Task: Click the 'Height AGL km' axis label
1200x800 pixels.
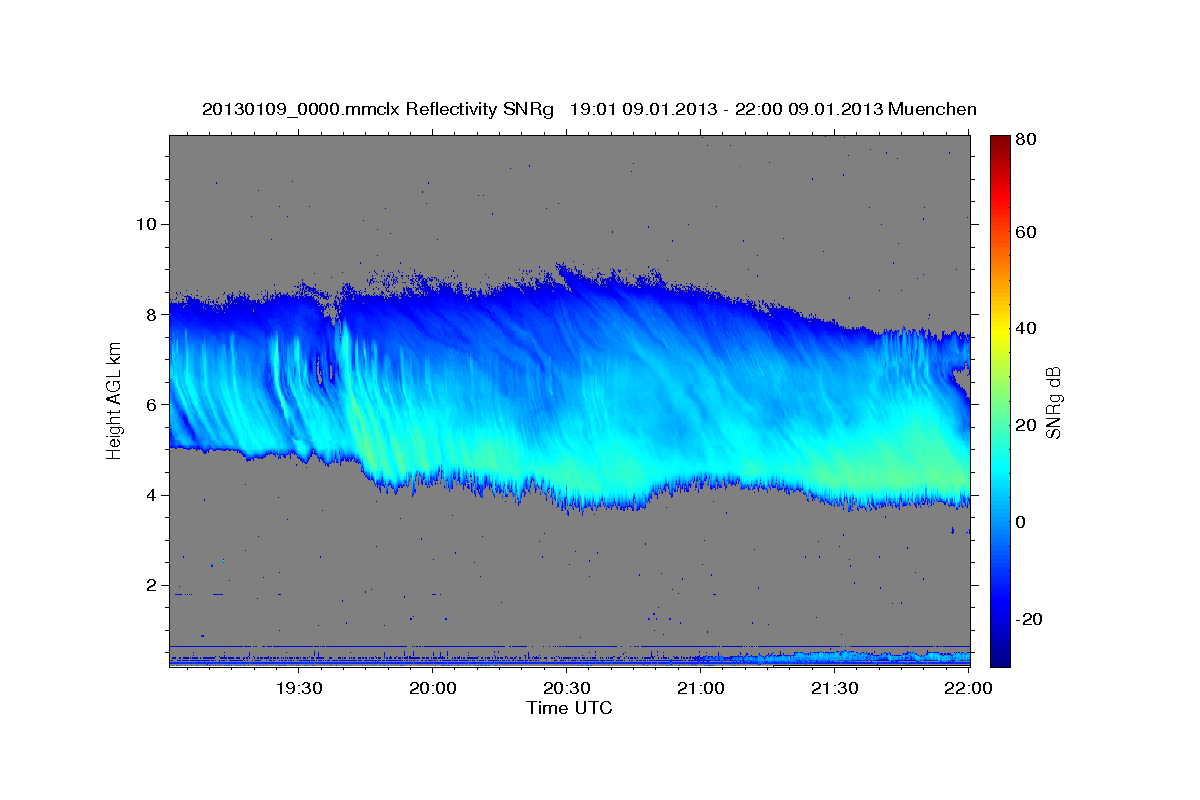Action: [114, 403]
